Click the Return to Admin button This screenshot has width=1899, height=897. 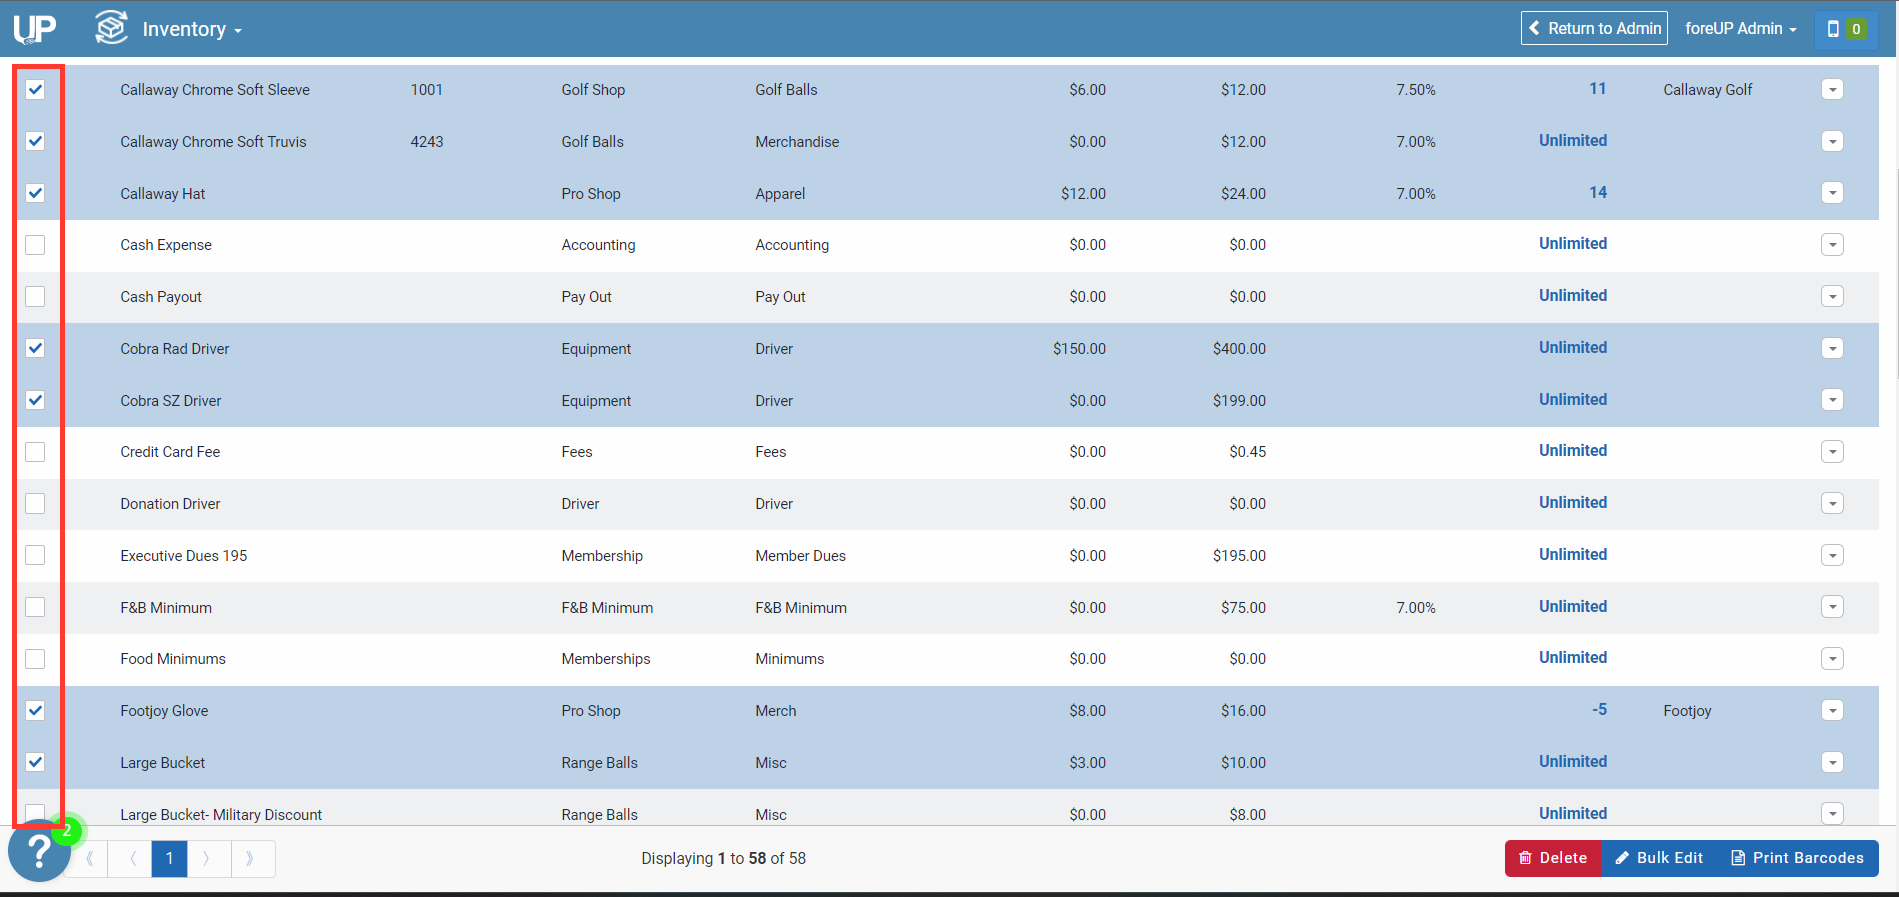pos(1594,28)
